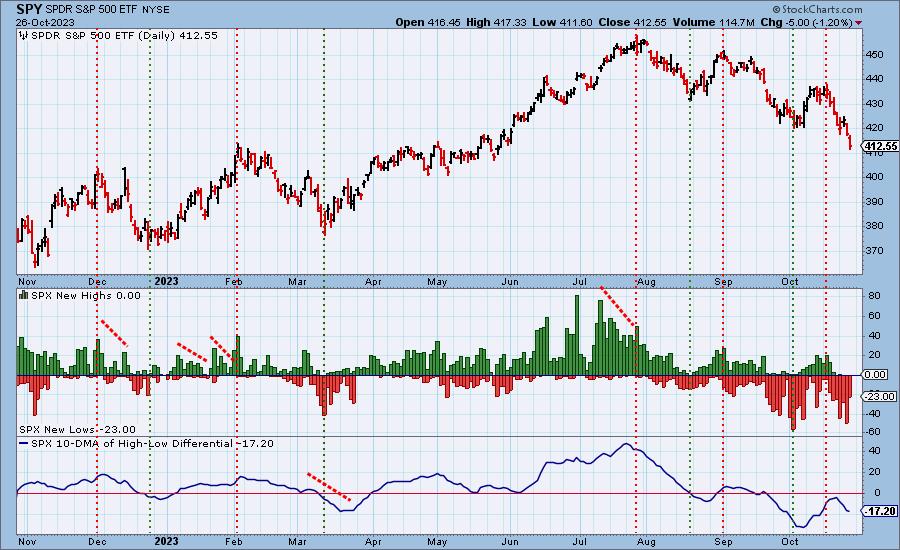The width and height of the screenshot is (900, 550).
Task: Click the SPDR S&P 500 ETF name in the header
Action: tap(92, 10)
